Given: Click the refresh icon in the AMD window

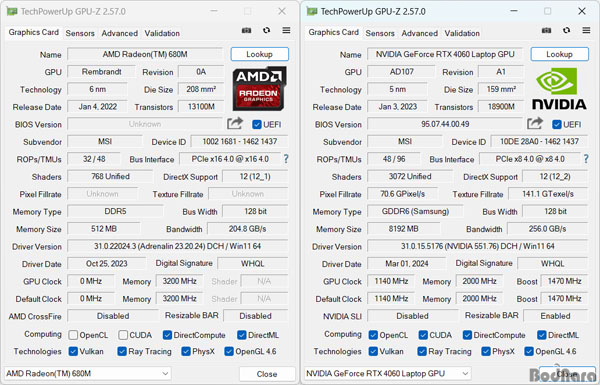Looking at the screenshot, I should tap(266, 30).
